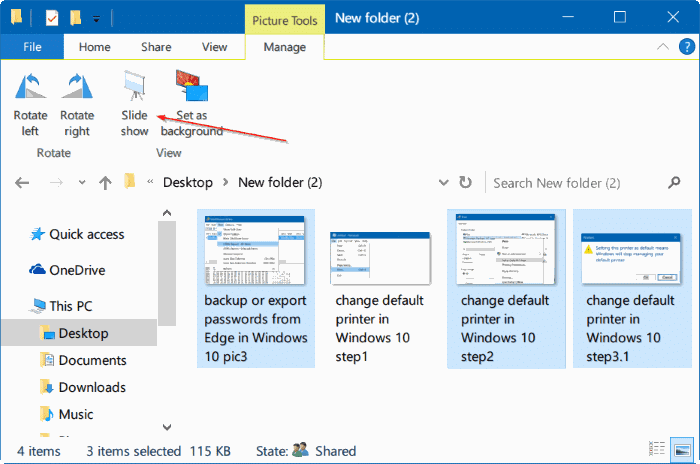This screenshot has height=464, width=700.
Task: Click the Music folder icon
Action: [47, 414]
